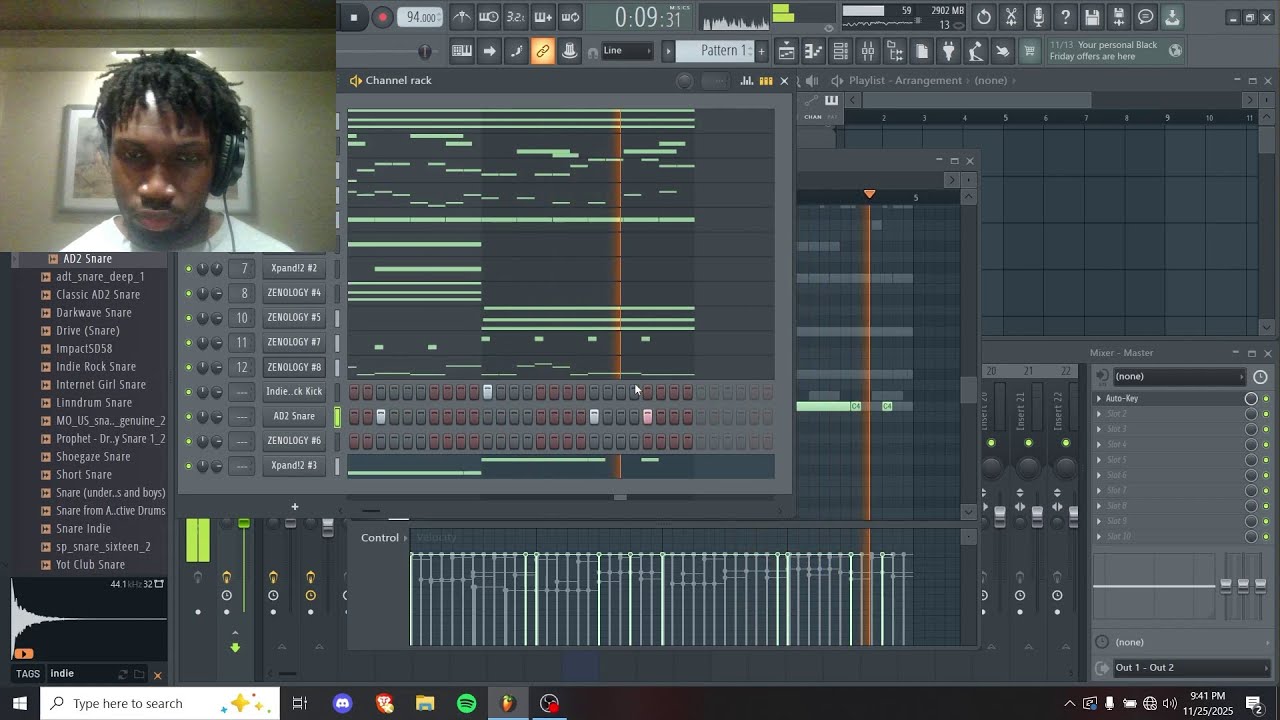Stop playback with the stop button

[x=353, y=17]
